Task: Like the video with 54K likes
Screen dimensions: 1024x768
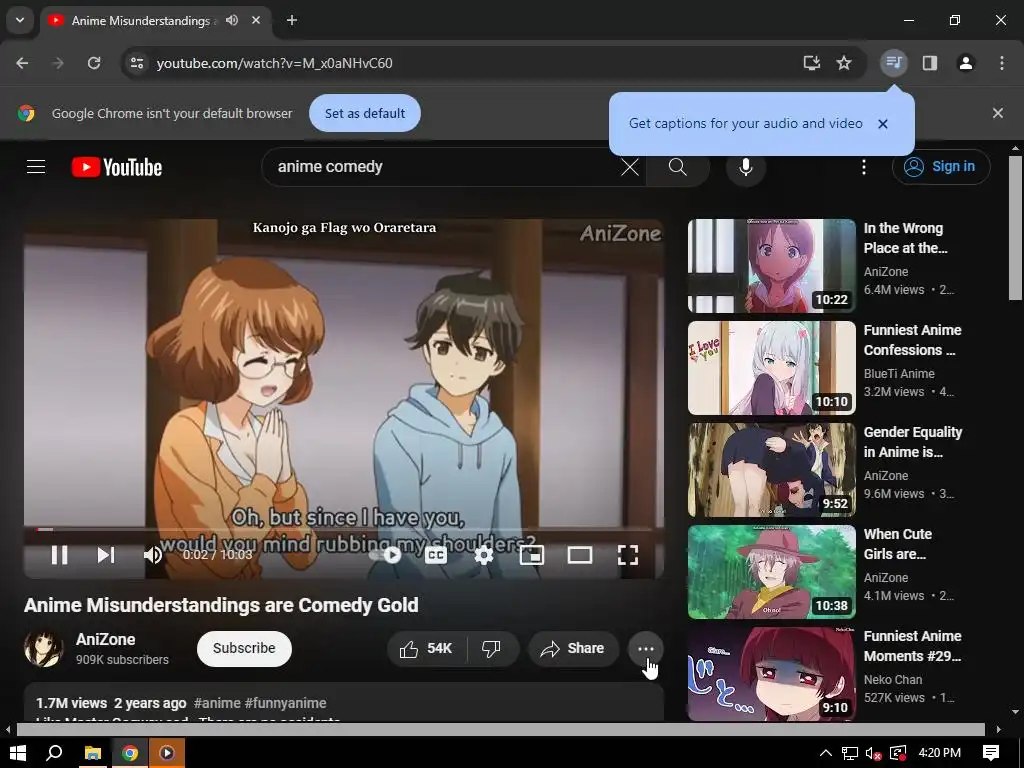Action: point(427,648)
